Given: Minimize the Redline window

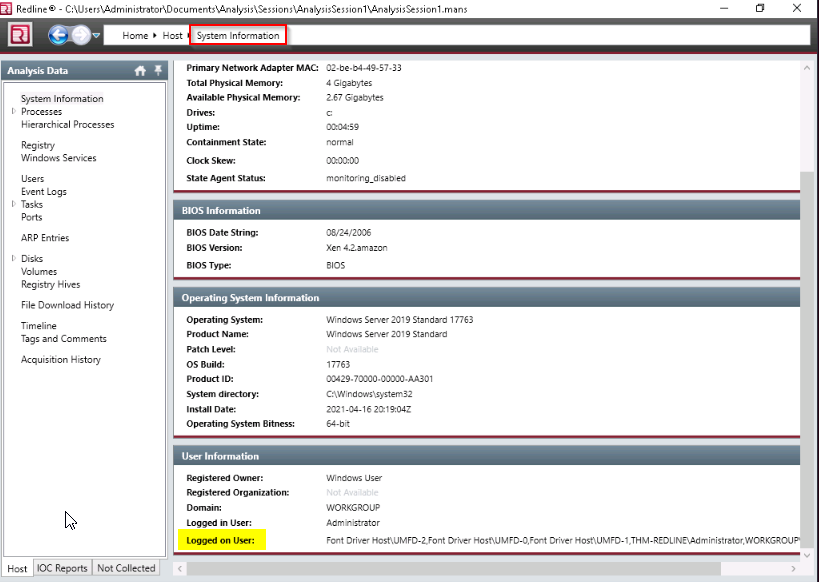Looking at the screenshot, I should pyautogui.click(x=724, y=8).
